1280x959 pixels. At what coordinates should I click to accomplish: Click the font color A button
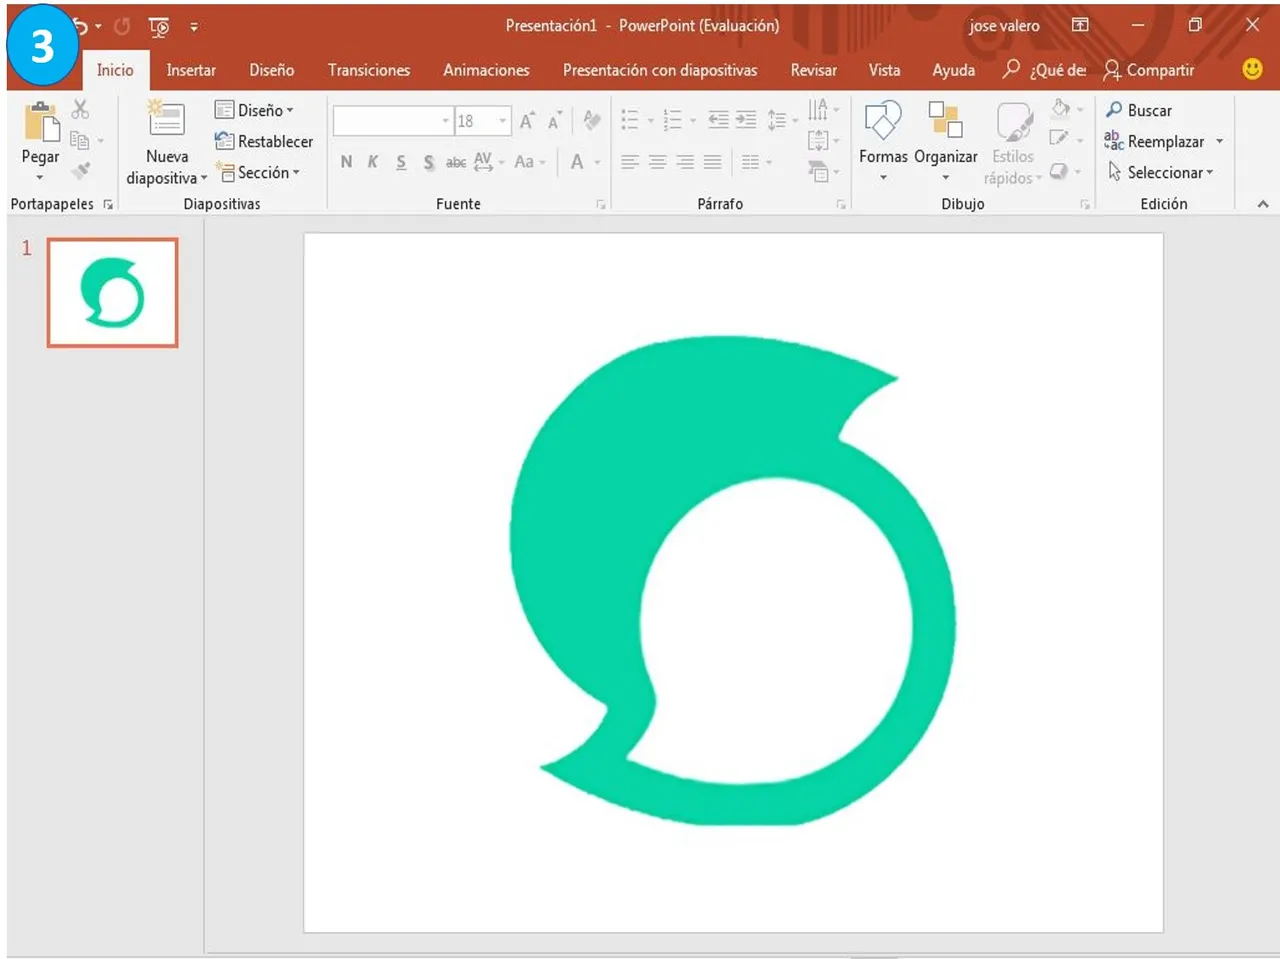coord(577,162)
